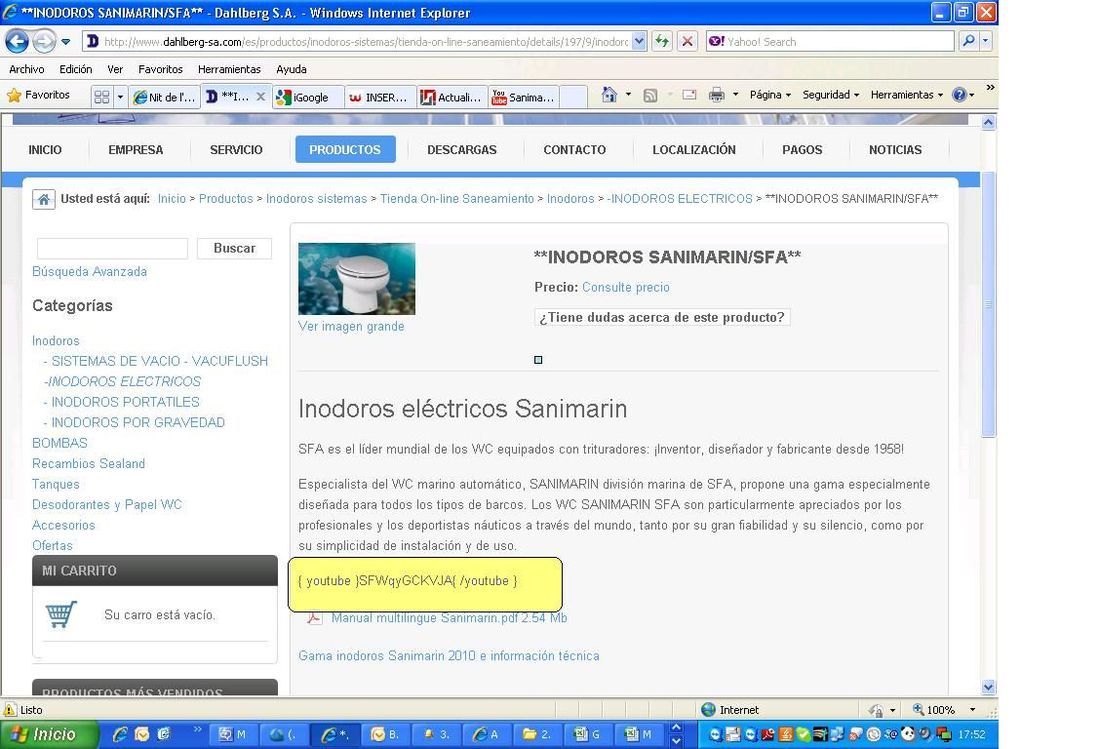The height and width of the screenshot is (749, 1100).
Task: Open the zoom level 100% dropdown
Action: 972,710
